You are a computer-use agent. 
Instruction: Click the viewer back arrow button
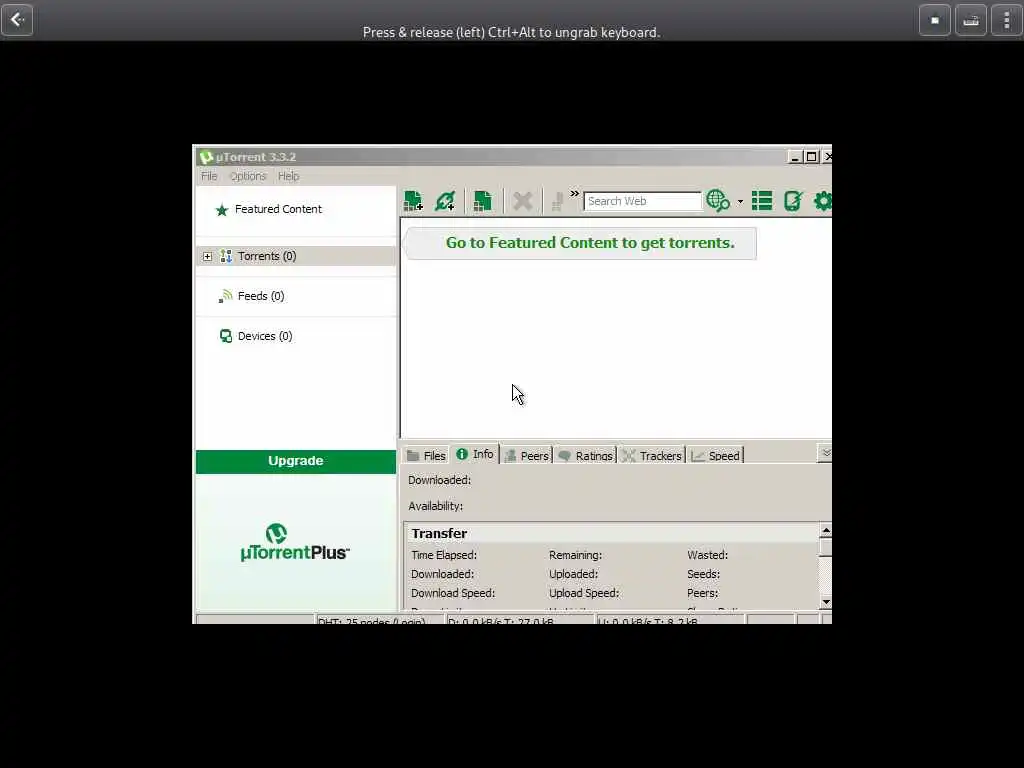pyautogui.click(x=17, y=20)
